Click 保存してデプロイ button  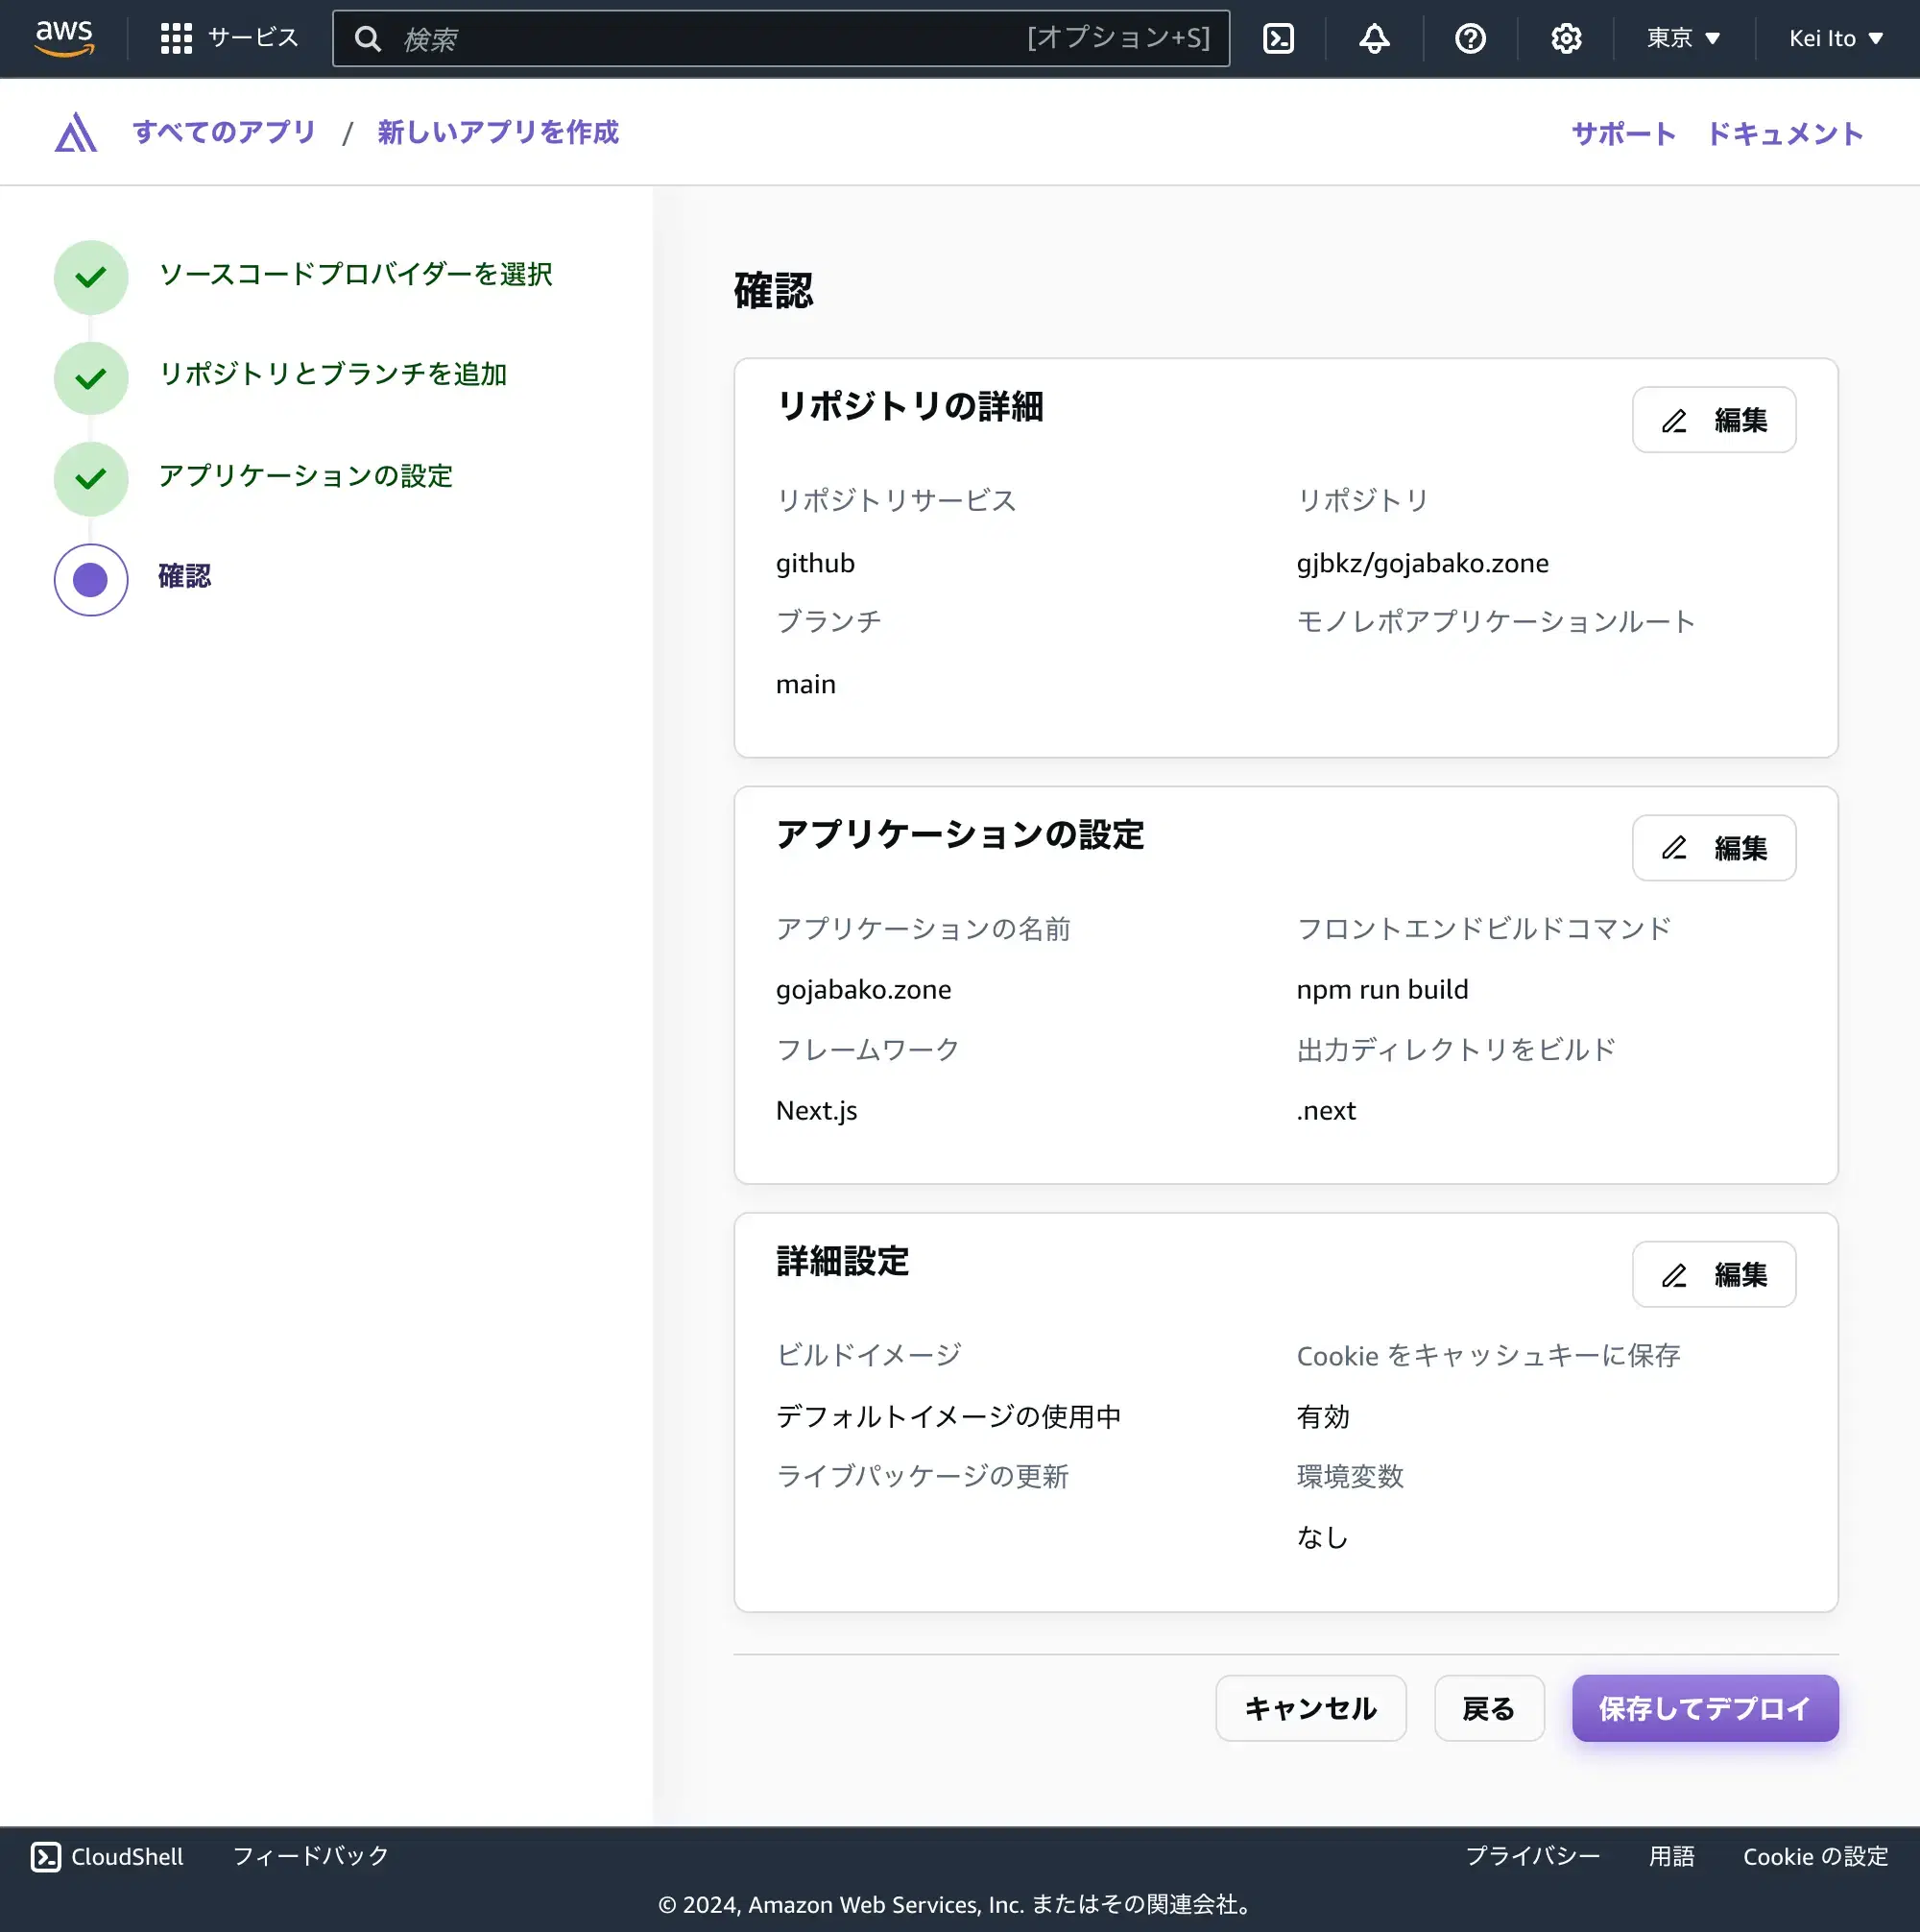(1705, 1709)
